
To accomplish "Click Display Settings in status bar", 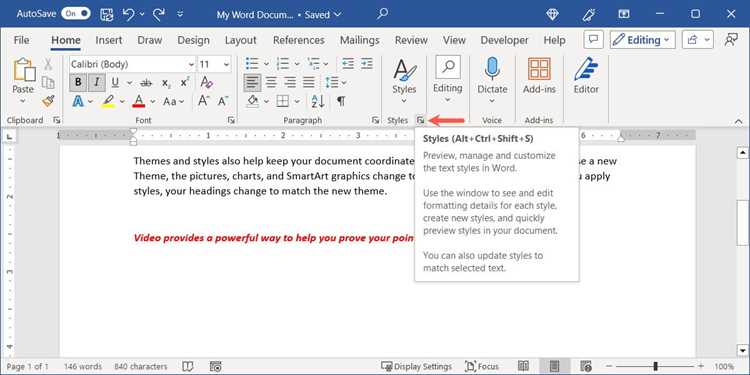I will coord(416,366).
